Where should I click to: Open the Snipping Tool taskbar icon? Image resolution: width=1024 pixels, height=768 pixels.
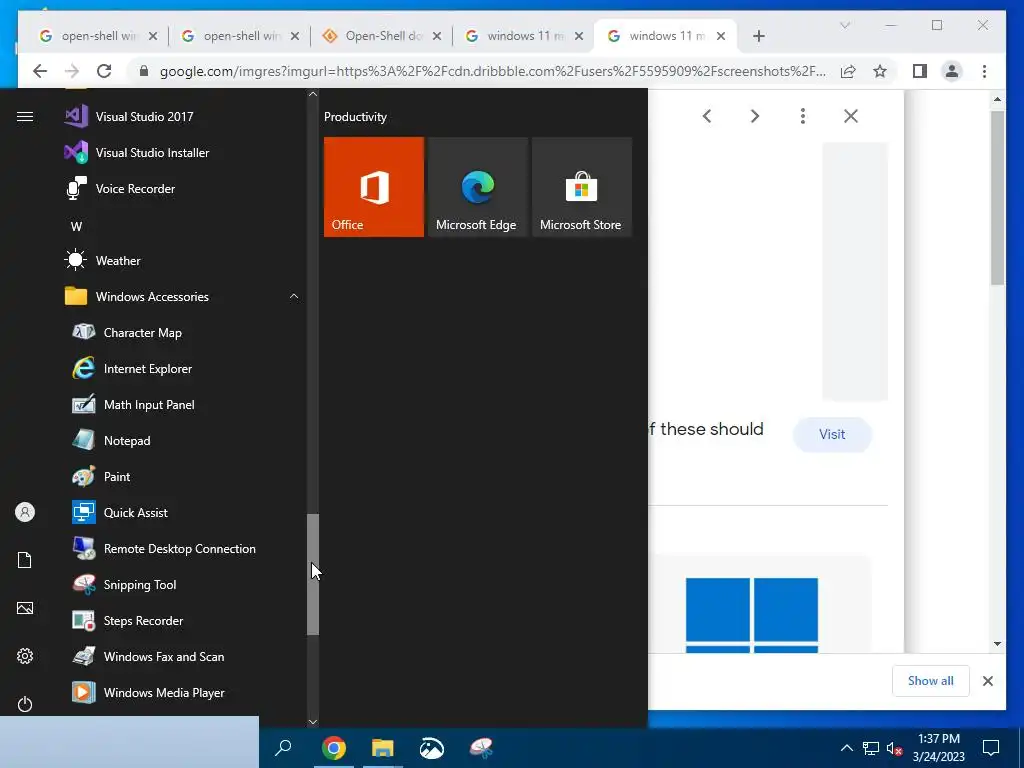481,748
